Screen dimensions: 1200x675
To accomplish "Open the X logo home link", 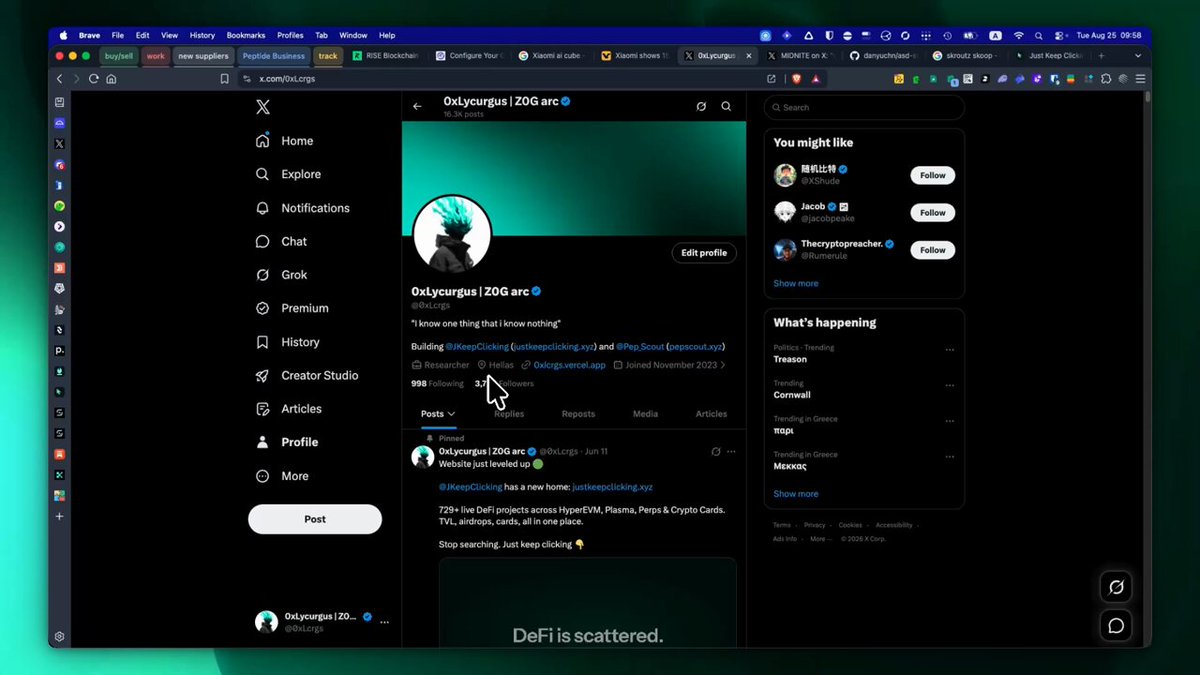I will point(263,107).
